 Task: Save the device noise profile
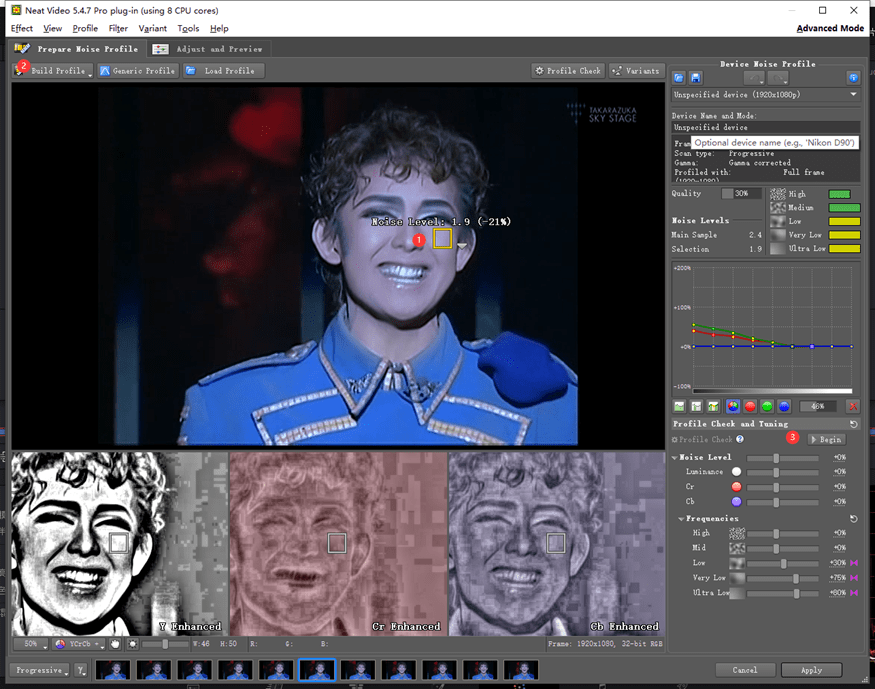[x=696, y=77]
